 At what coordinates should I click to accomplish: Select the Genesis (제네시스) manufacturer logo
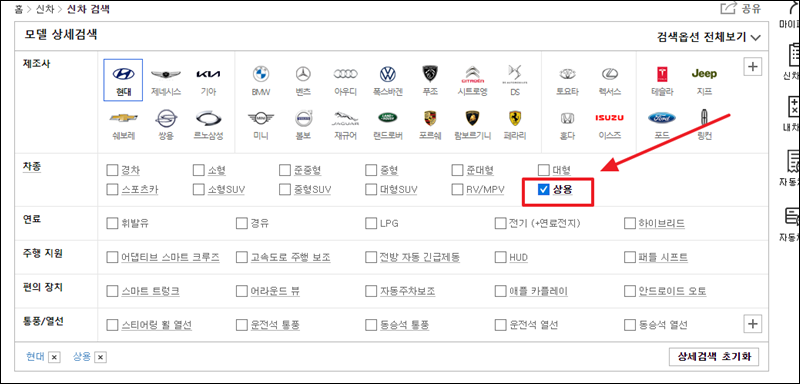click(166, 74)
